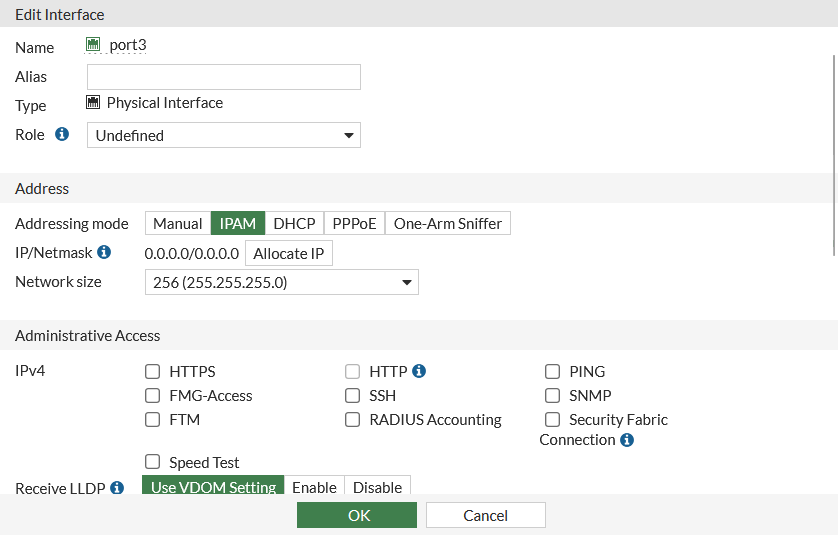The image size is (838, 535).
Task: Click the info icon beside Role
Action: [62, 134]
